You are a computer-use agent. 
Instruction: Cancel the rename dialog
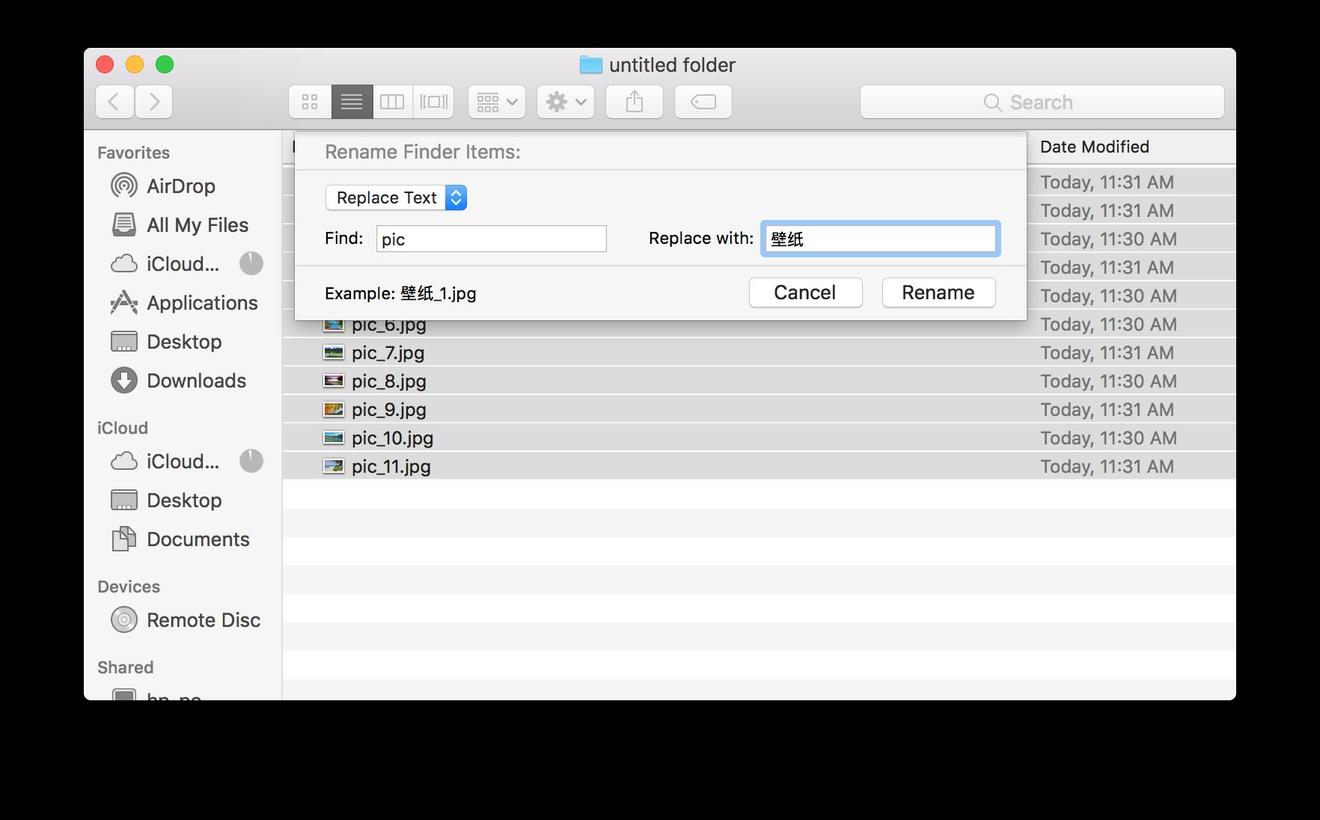point(805,292)
